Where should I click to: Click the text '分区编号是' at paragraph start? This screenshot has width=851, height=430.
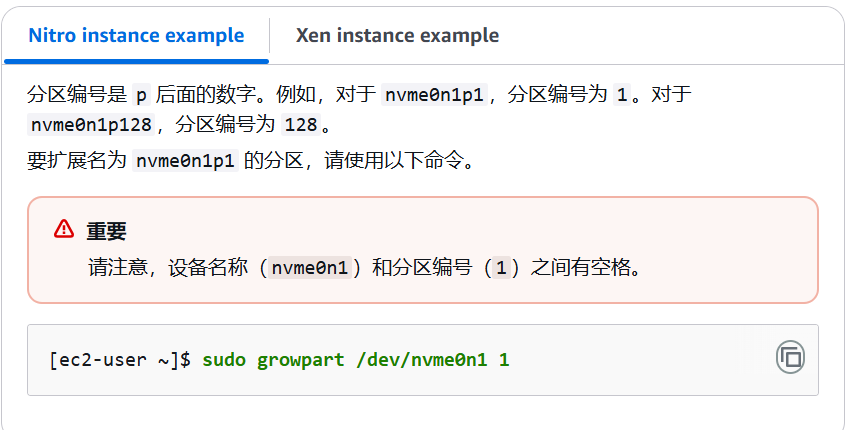[77, 94]
